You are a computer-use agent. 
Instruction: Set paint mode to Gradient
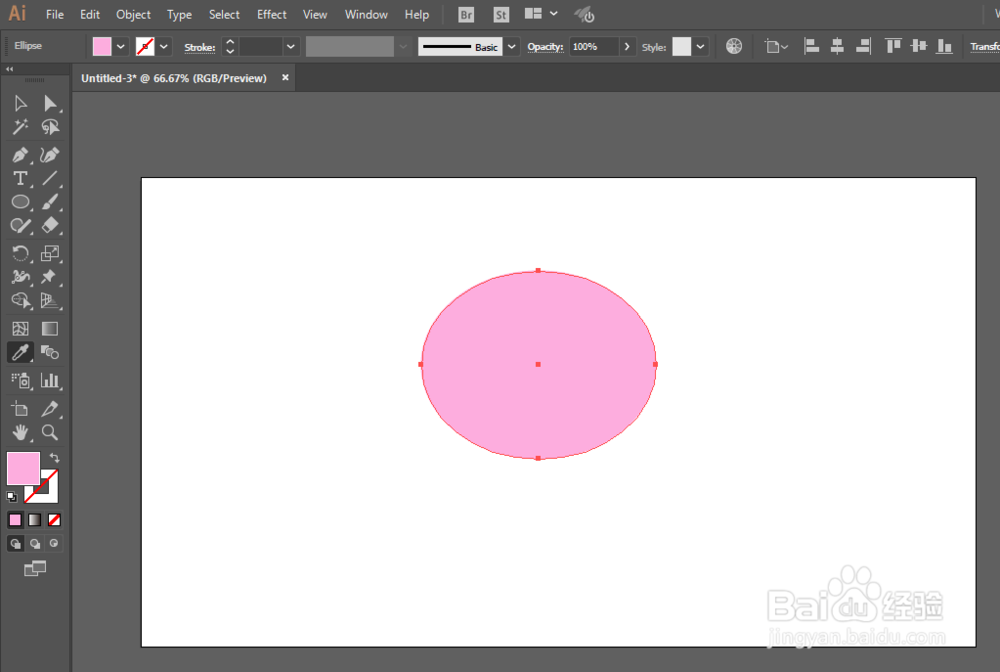[x=34, y=520]
